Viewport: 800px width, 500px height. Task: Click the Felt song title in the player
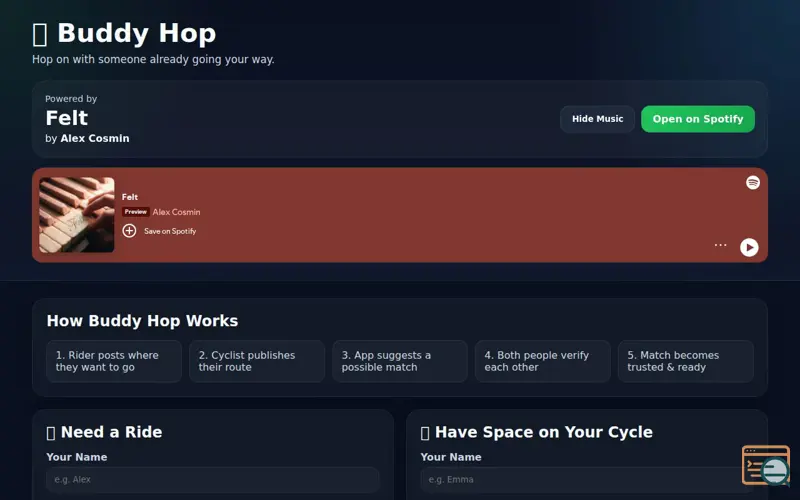tap(130, 197)
